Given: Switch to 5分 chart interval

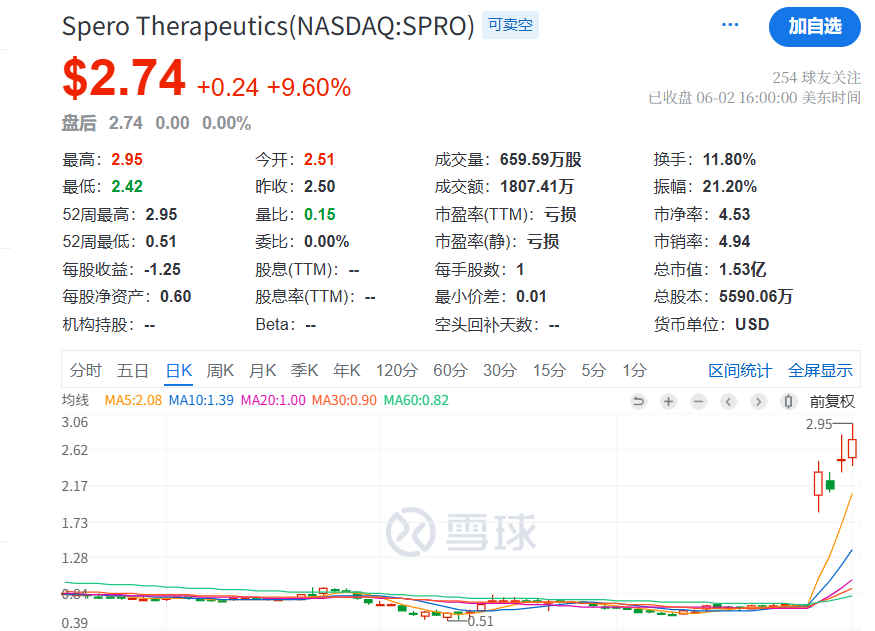Looking at the screenshot, I should (x=594, y=370).
